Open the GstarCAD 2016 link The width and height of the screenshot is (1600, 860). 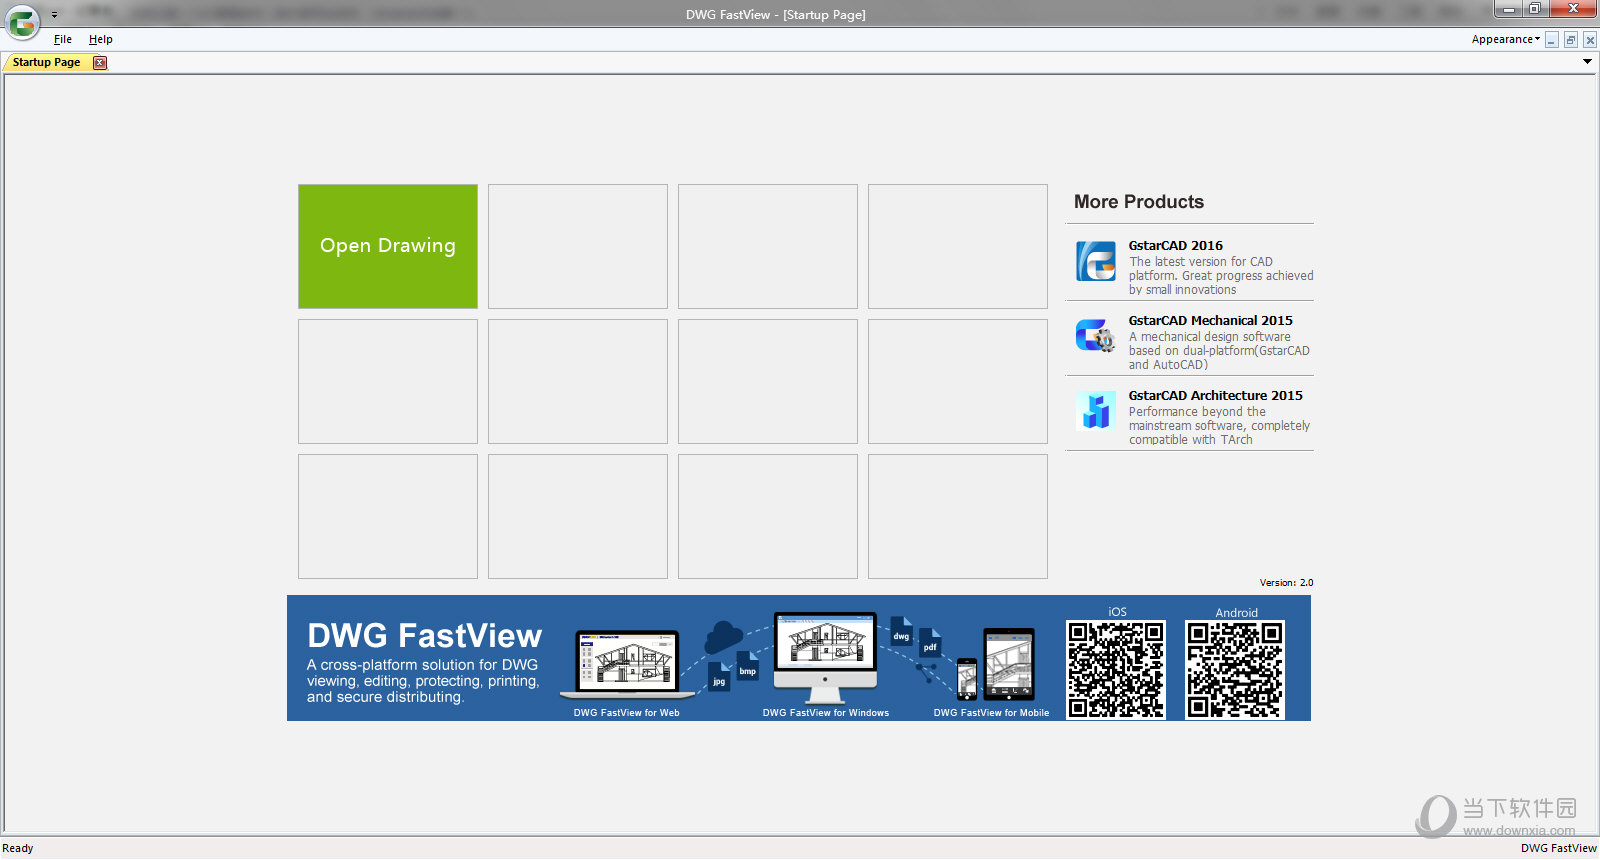point(1176,246)
